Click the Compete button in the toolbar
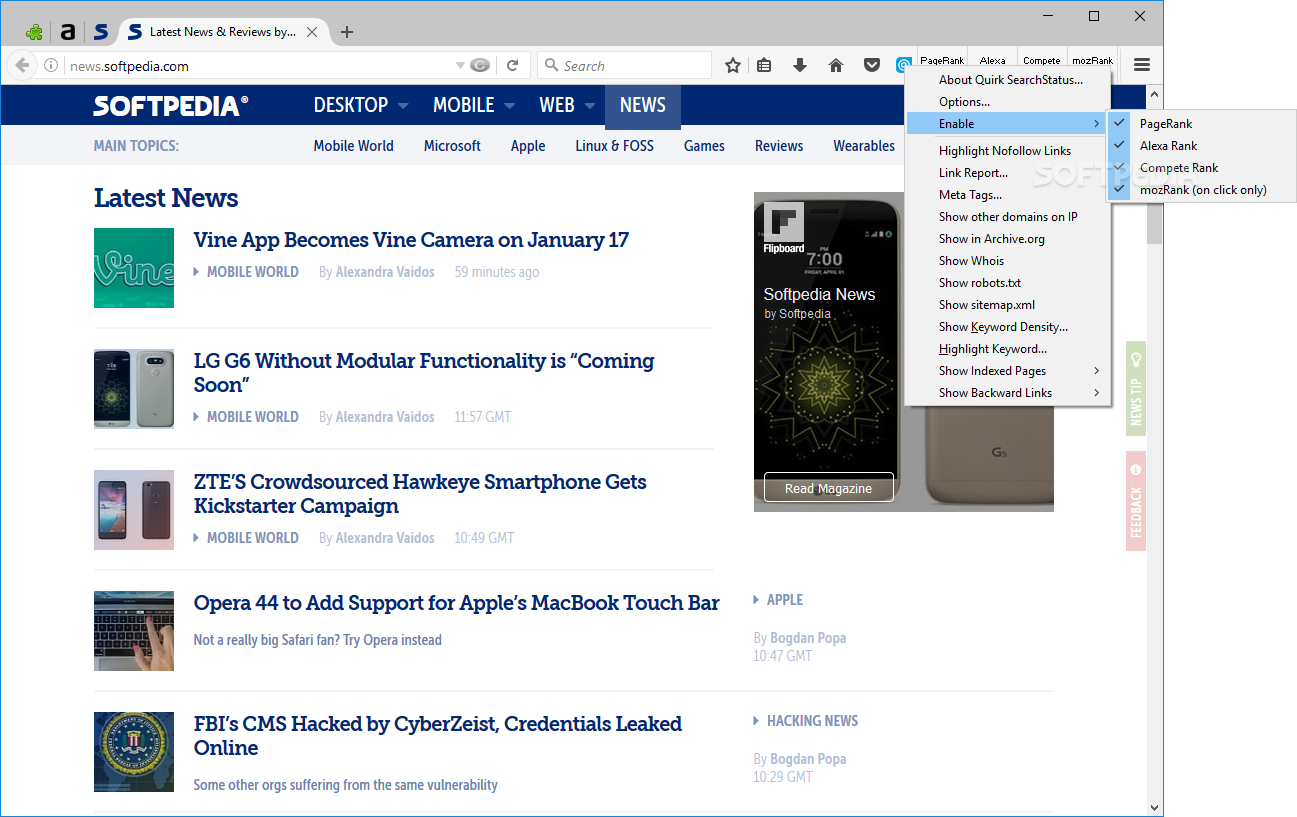 1042,61
